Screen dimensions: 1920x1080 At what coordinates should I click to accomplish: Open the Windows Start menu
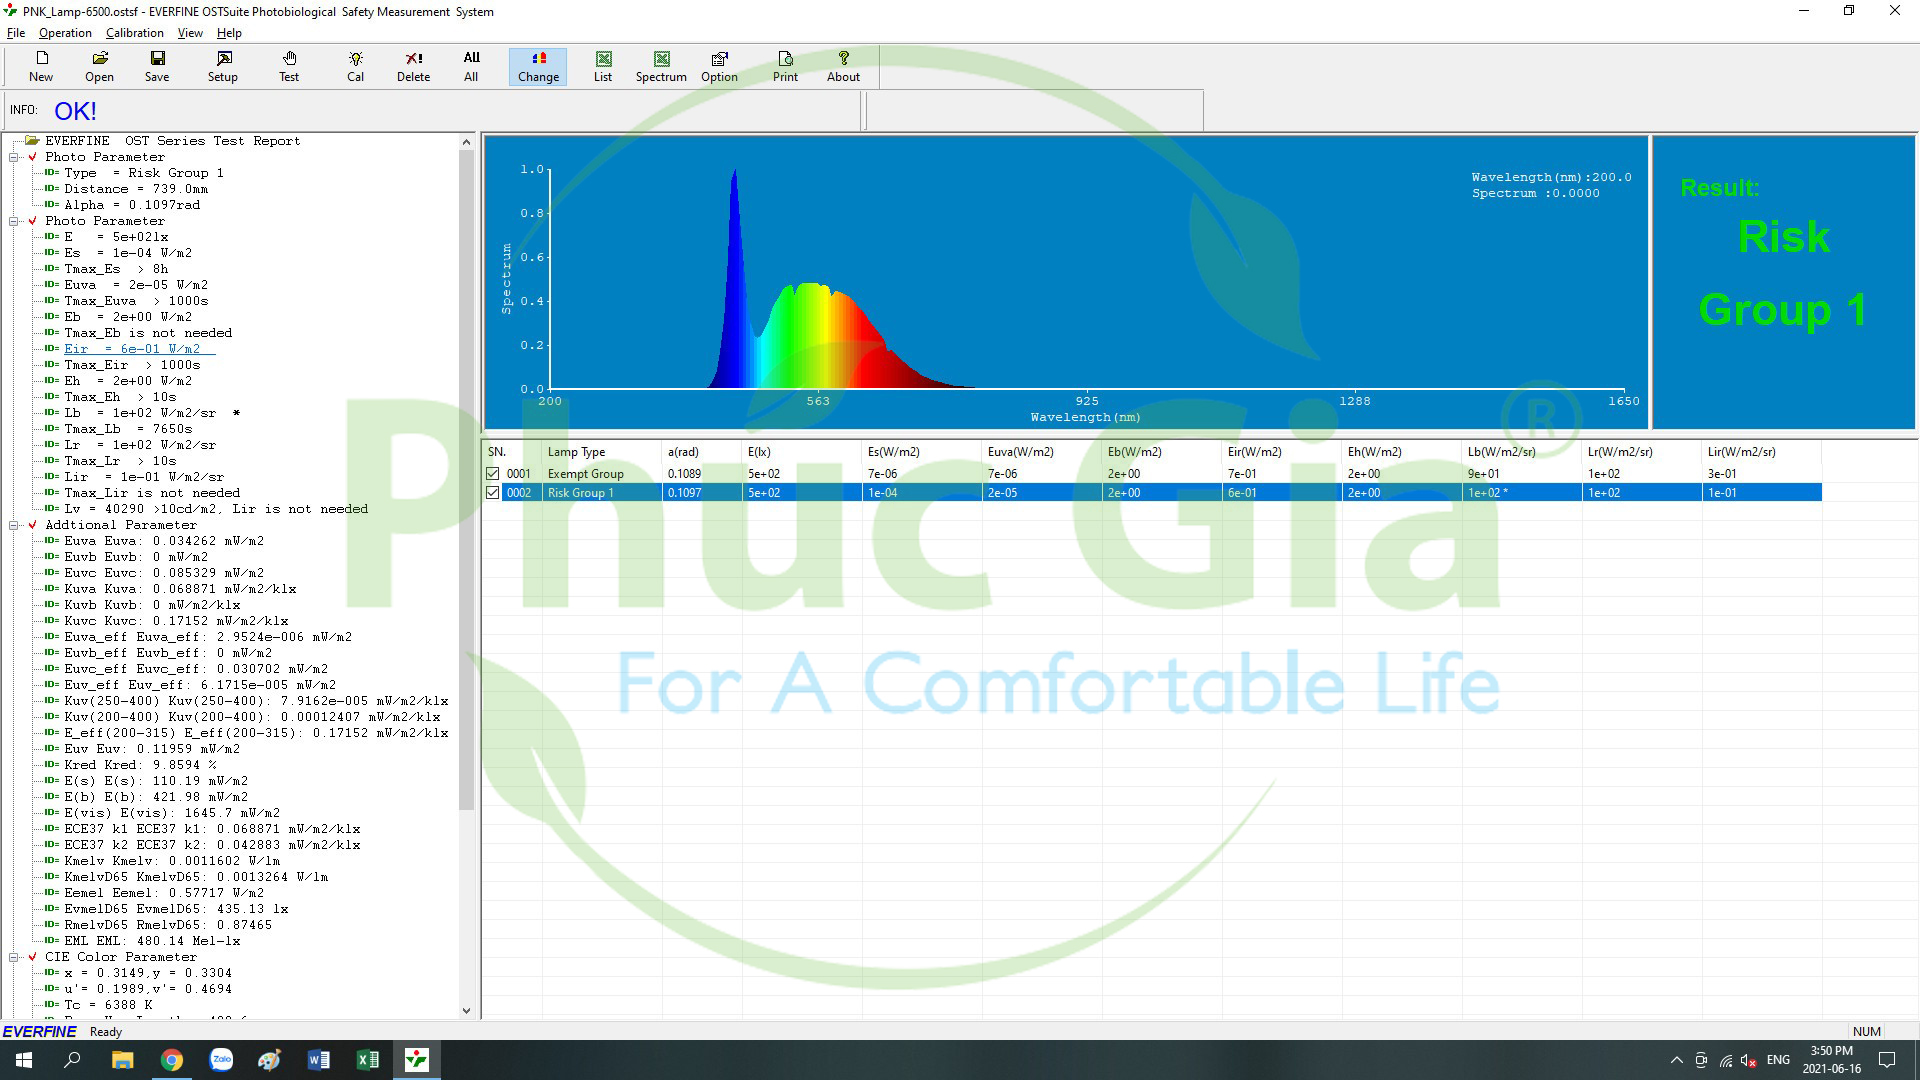[24, 1060]
